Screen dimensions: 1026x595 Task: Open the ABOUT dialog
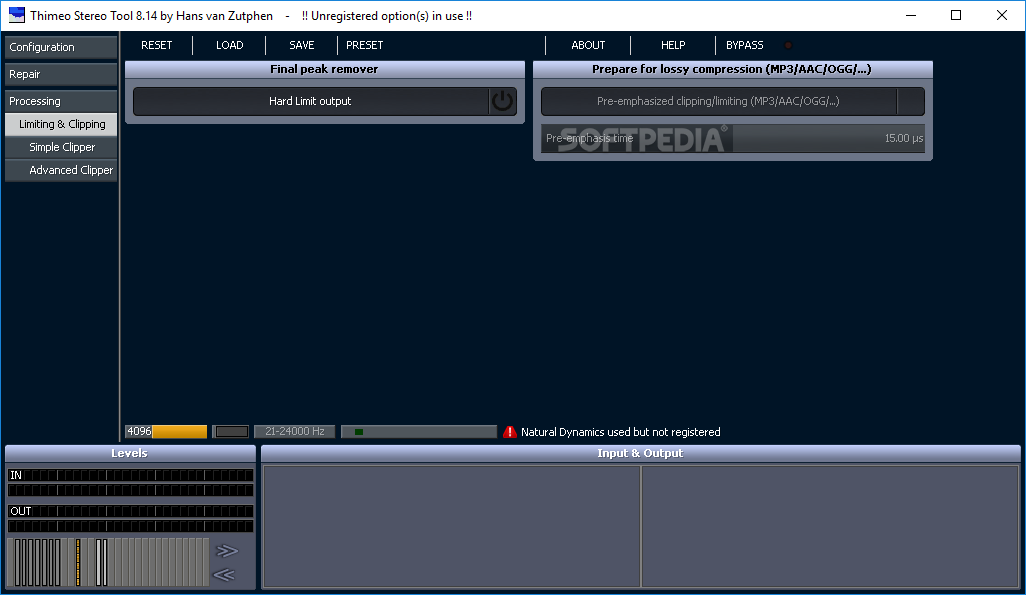588,45
